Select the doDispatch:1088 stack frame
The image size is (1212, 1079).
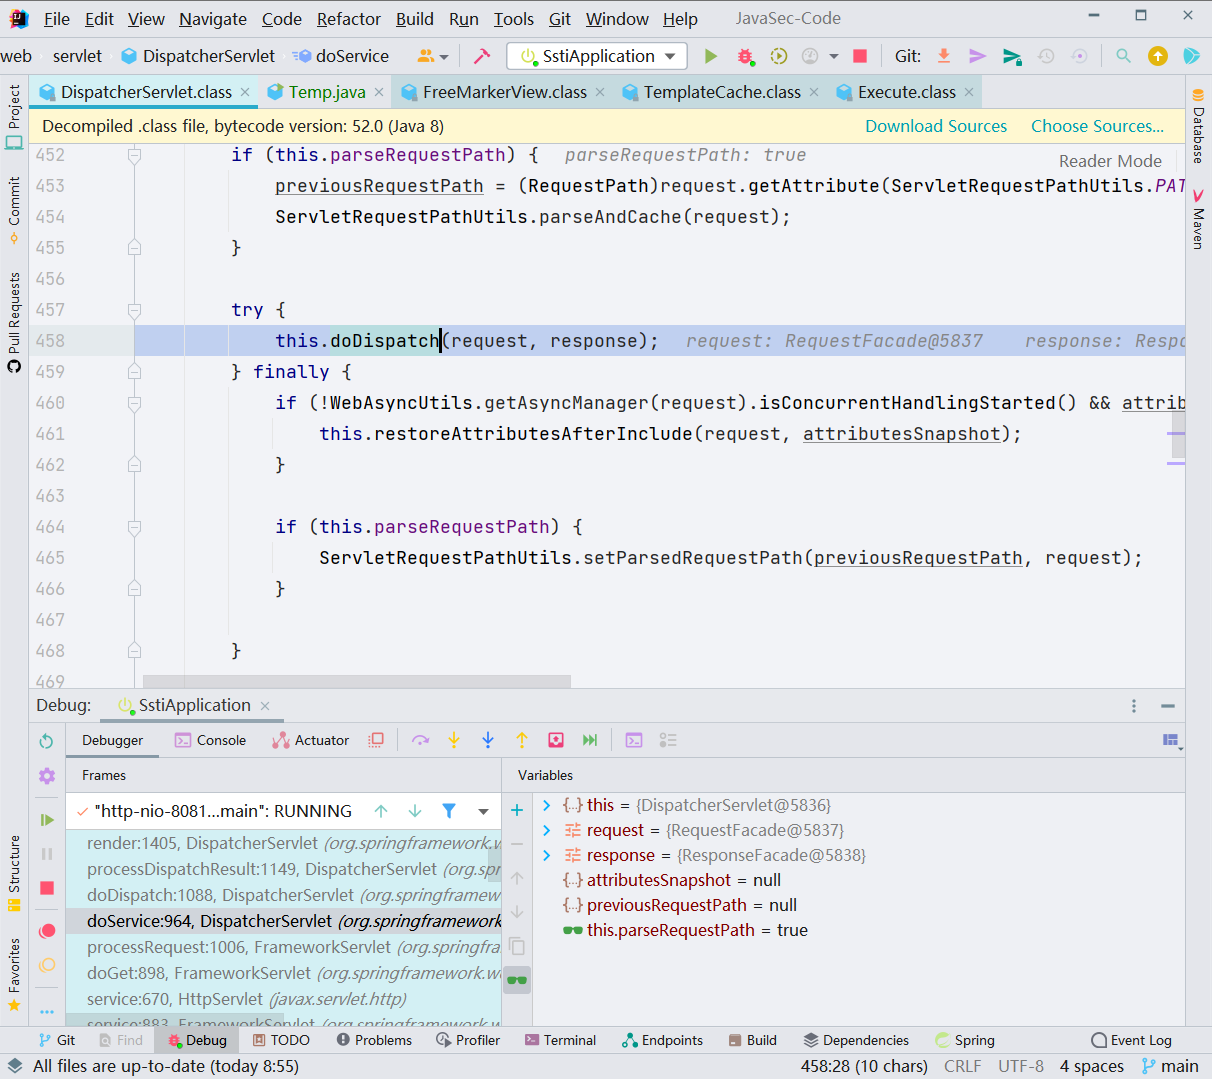click(284, 895)
